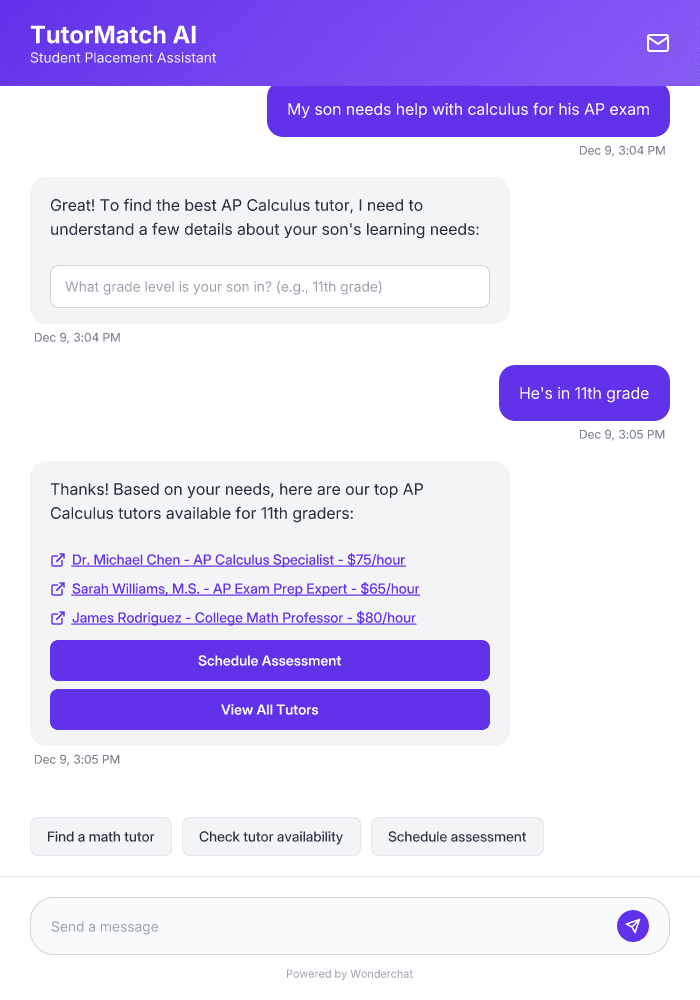Select the 'Find a math tutor' quick reply

100,836
